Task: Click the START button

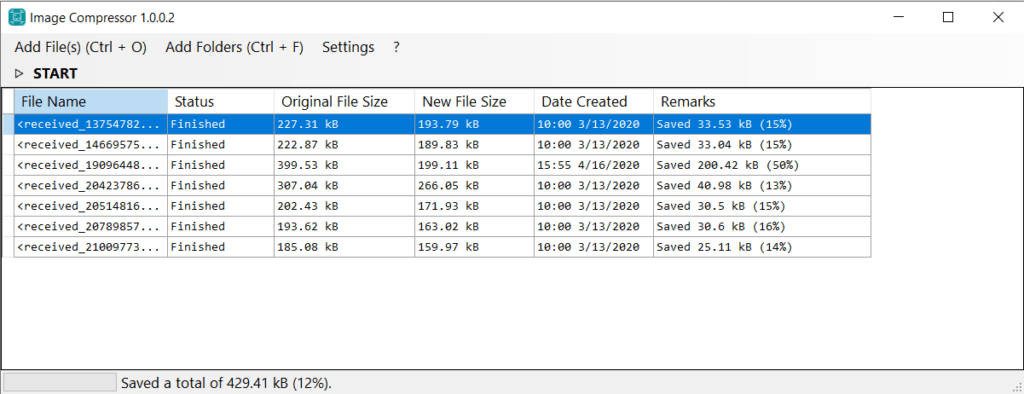Action: (46, 73)
